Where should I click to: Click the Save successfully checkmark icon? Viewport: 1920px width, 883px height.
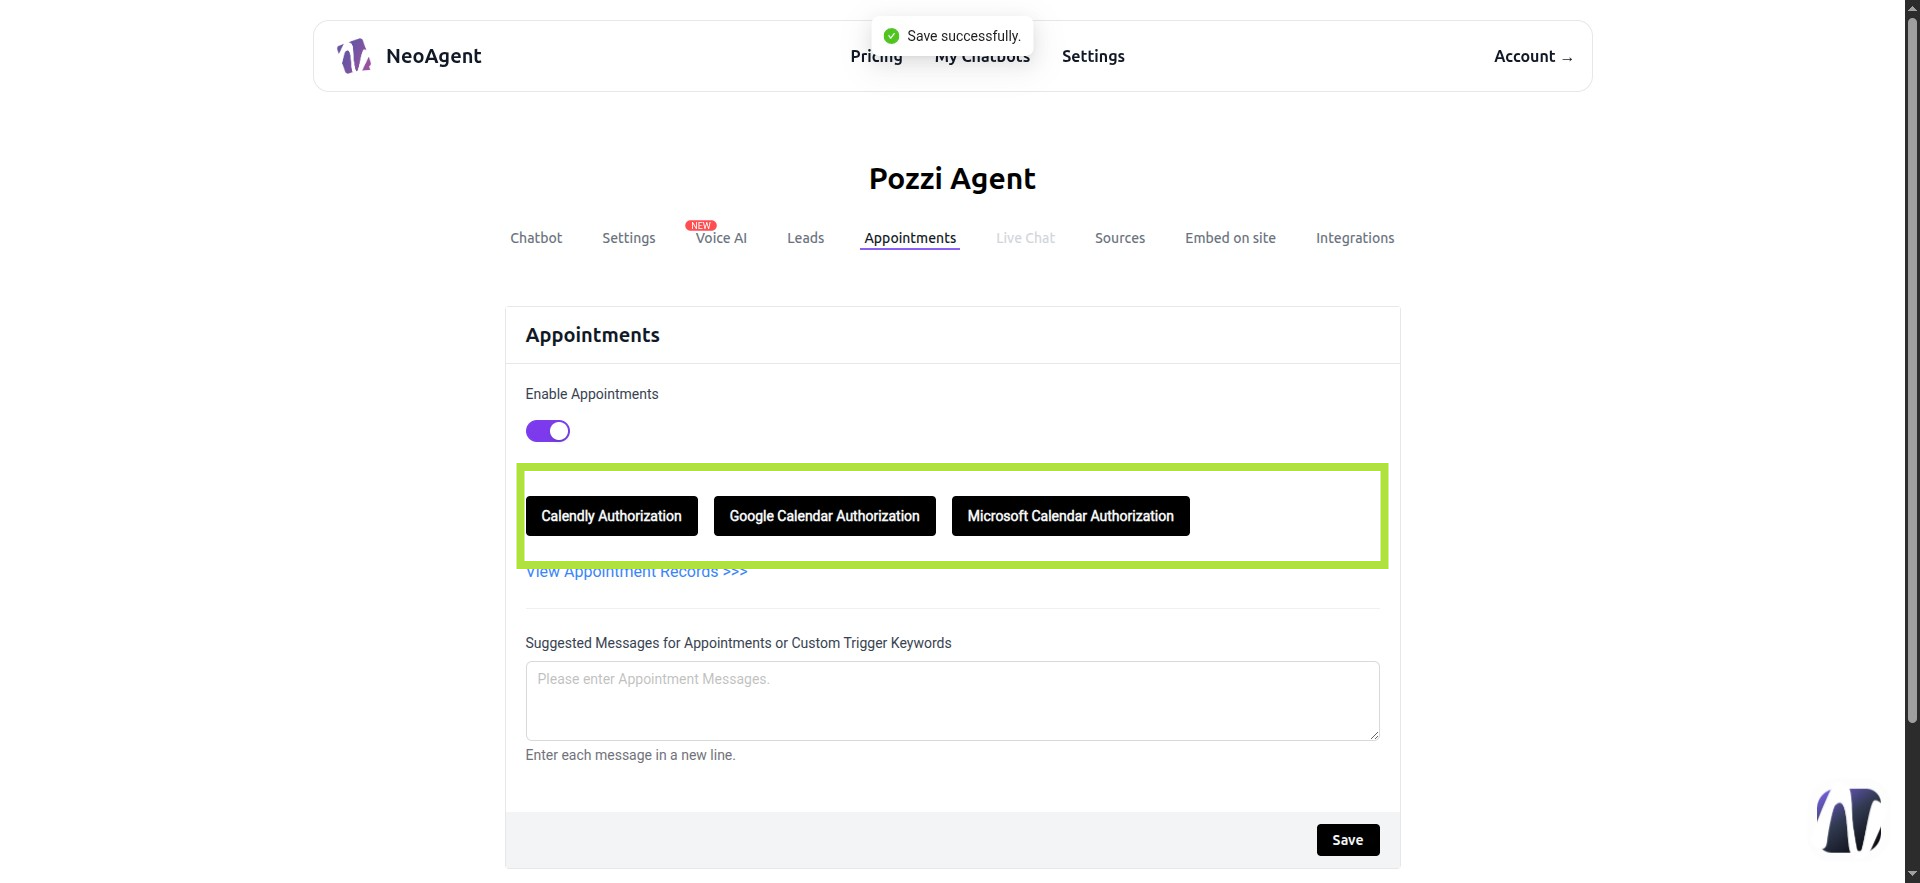(891, 36)
